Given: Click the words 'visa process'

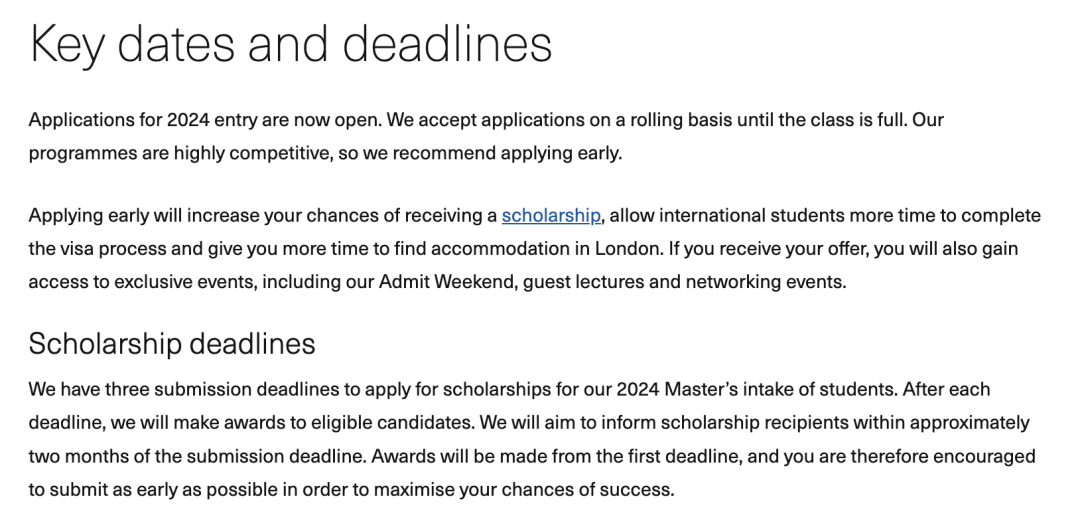Looking at the screenshot, I should pyautogui.click(x=109, y=249).
